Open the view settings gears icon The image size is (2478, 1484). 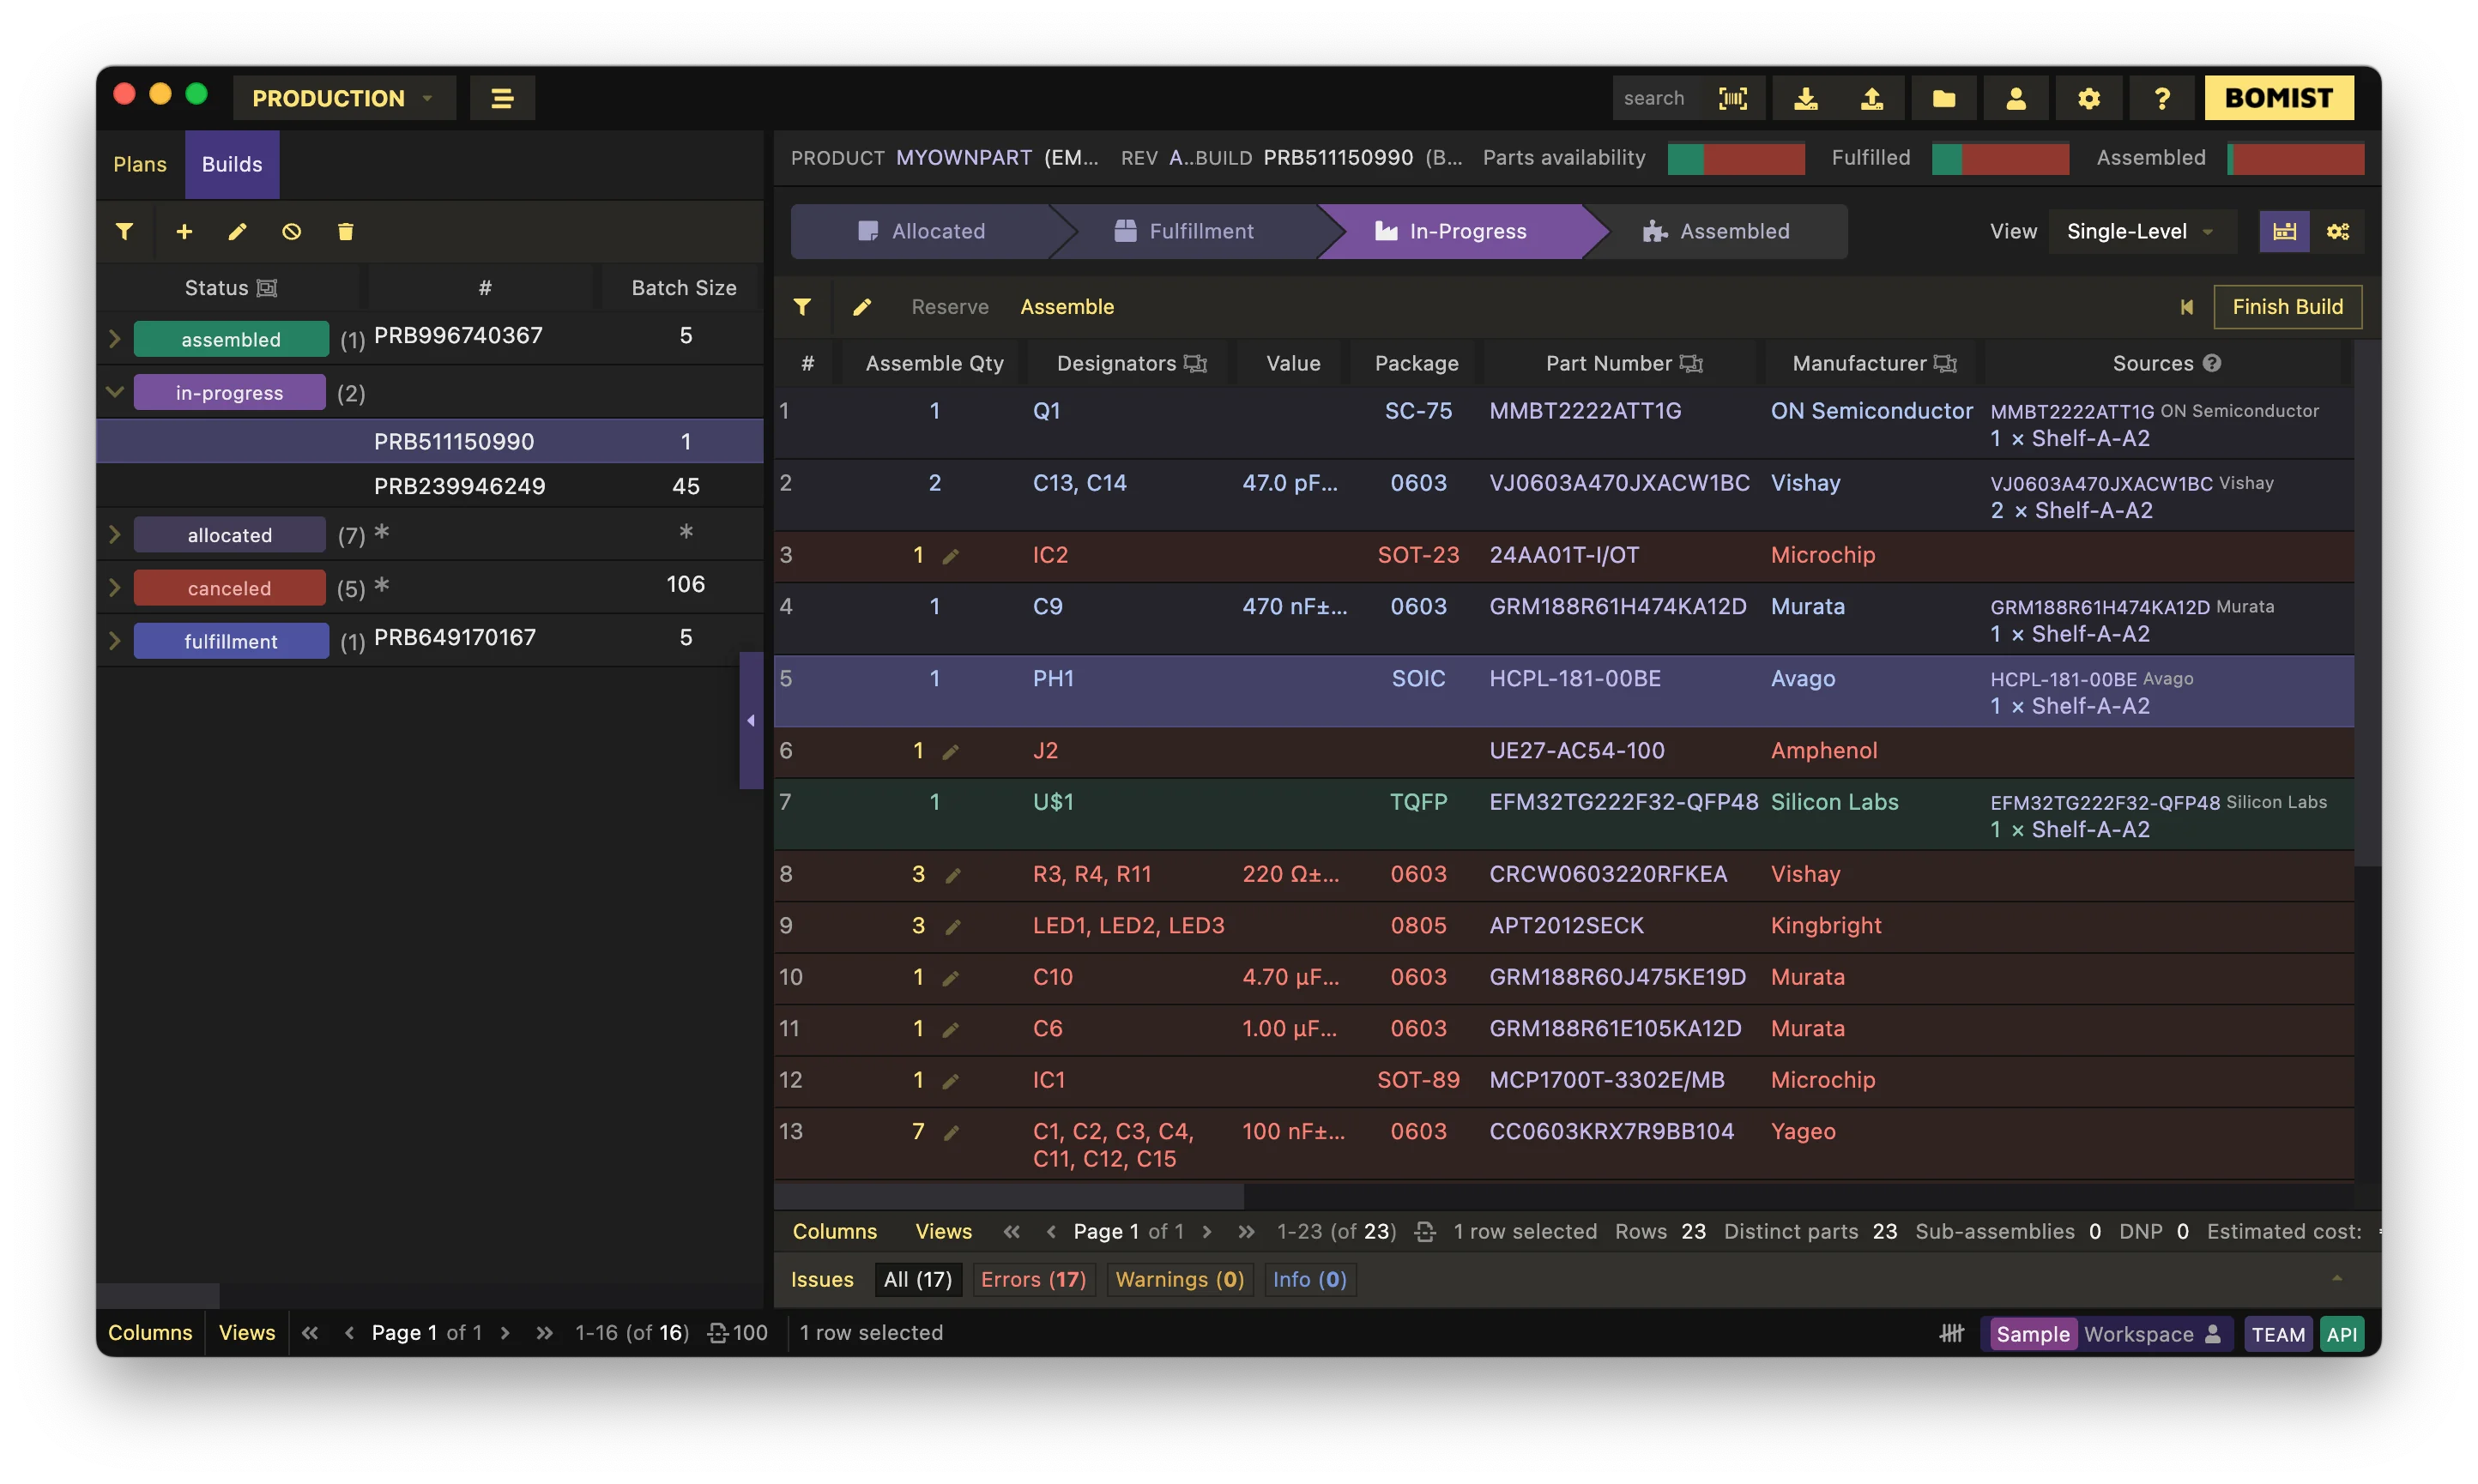point(2337,232)
